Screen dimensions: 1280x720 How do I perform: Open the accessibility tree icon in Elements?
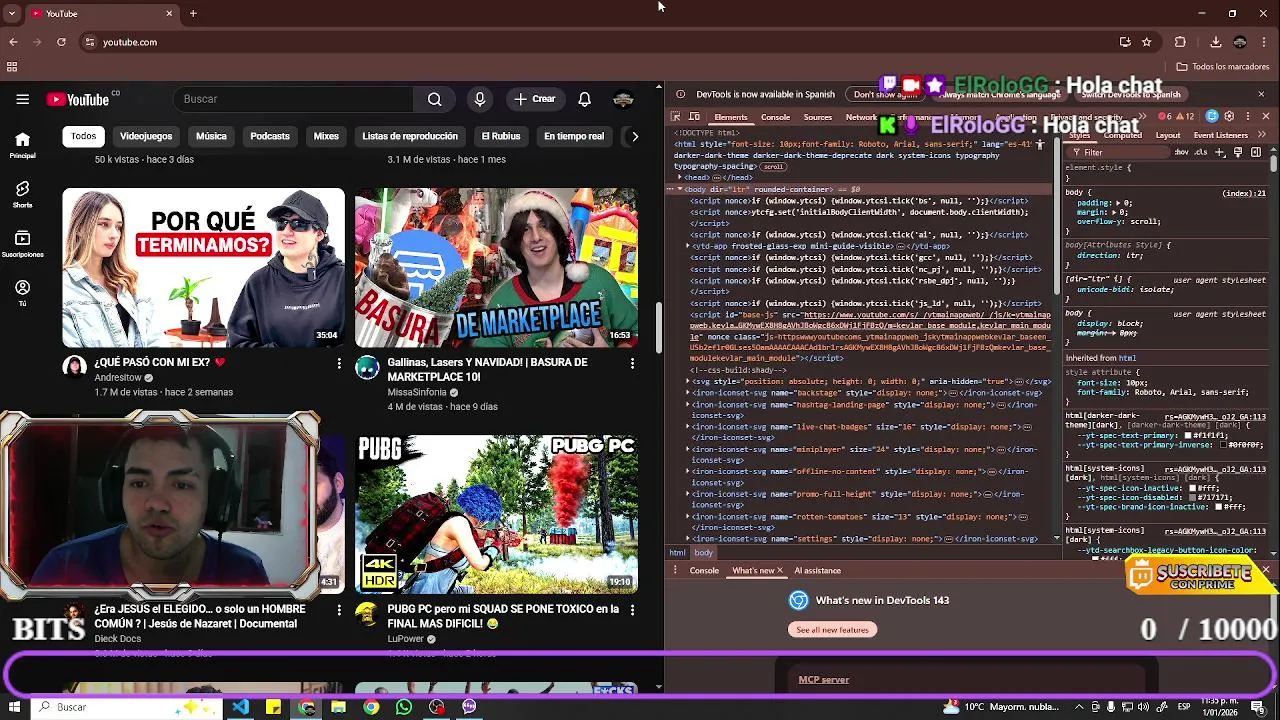click(1040, 145)
